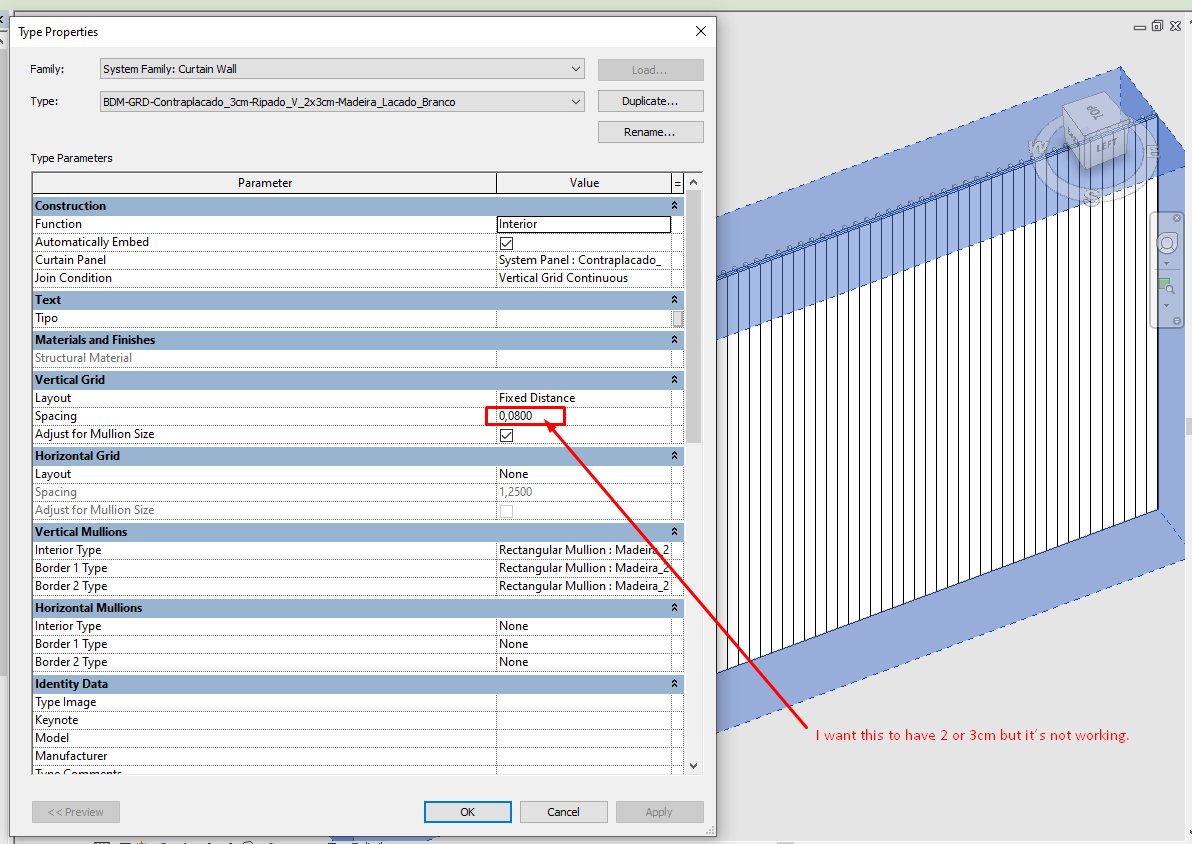Viewport: 1192px width, 844px height.
Task: Close the navigation bar with its X icon
Action: click(1177, 218)
